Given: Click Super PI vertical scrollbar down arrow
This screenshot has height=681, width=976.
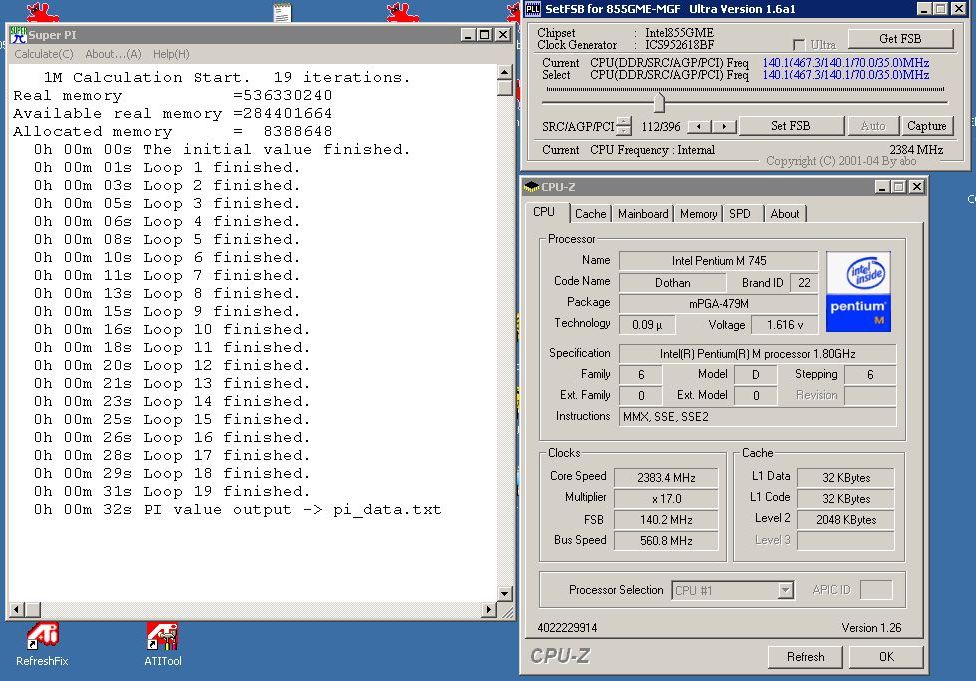Looking at the screenshot, I should click(505, 594).
